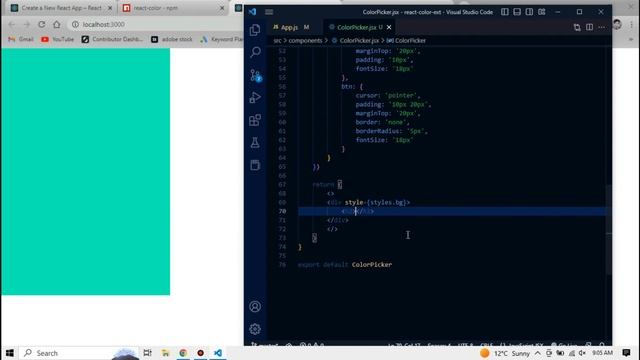Open the YouTube bookmark
The height and width of the screenshot is (360, 640).
(58, 39)
